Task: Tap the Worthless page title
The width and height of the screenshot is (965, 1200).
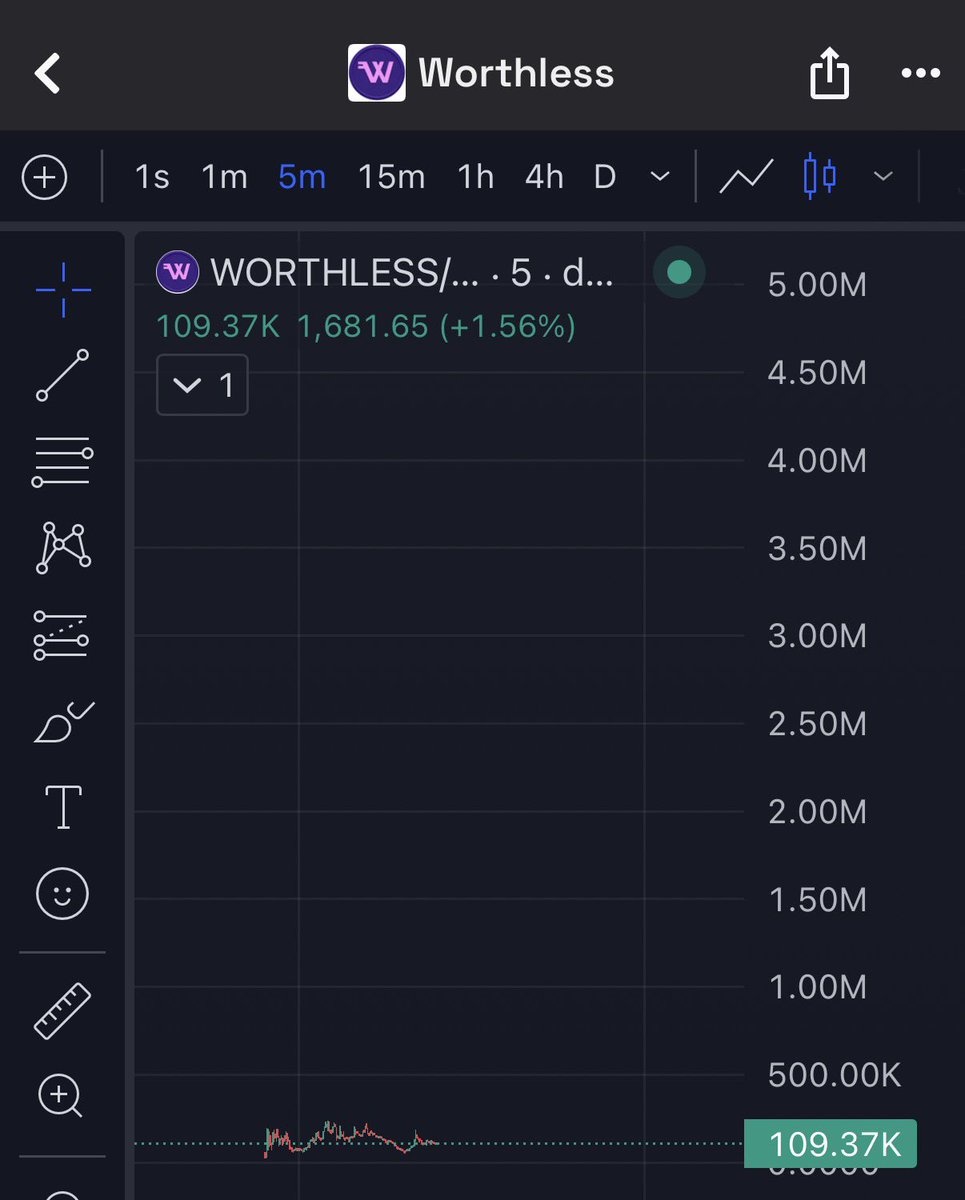Action: 516,73
